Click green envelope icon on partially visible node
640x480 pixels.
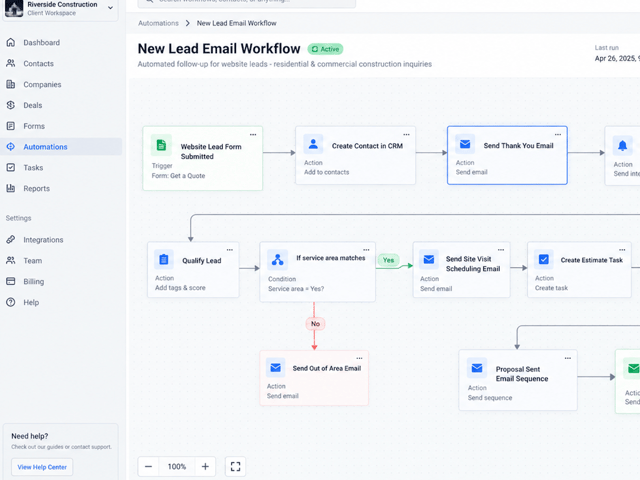[632, 369]
